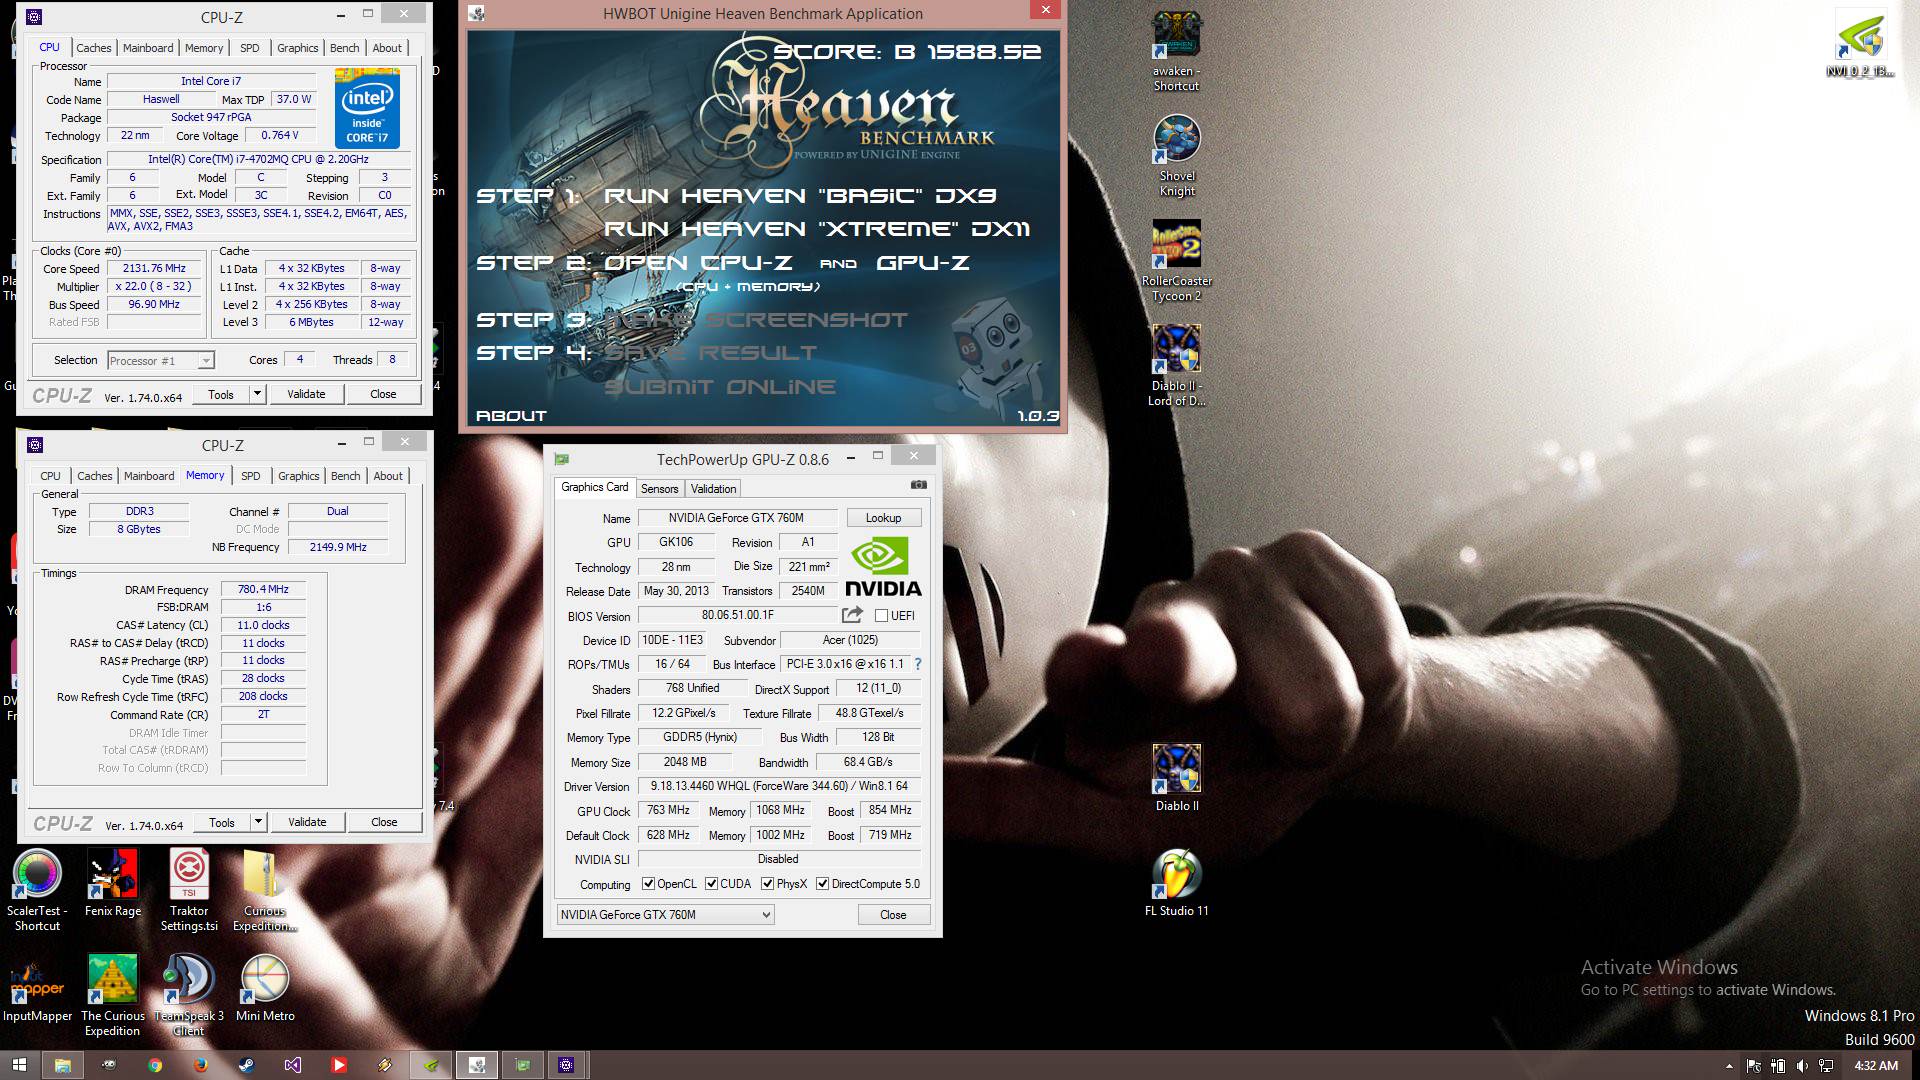Image resolution: width=1920 pixels, height=1080 pixels.
Task: Click the GPU-Z screenshot camera icon
Action: (x=919, y=485)
